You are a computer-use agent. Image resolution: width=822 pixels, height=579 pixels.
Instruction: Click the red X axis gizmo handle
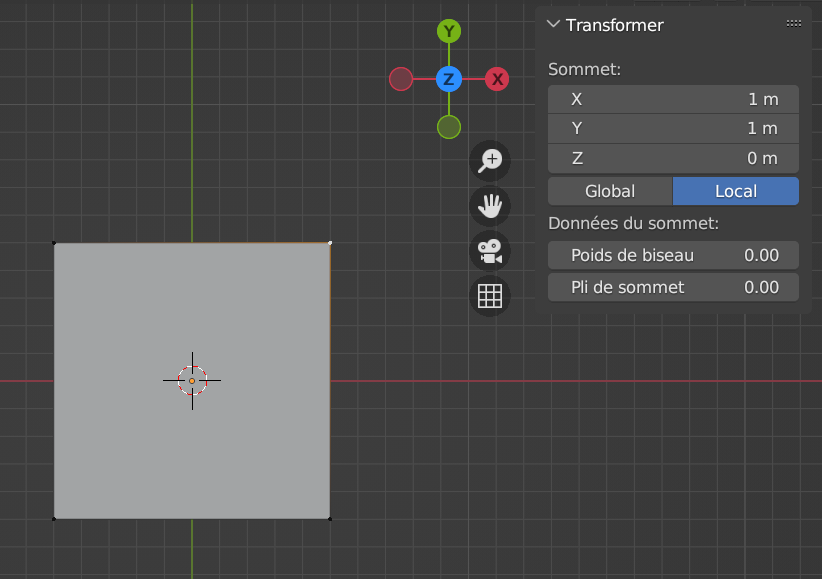497,79
